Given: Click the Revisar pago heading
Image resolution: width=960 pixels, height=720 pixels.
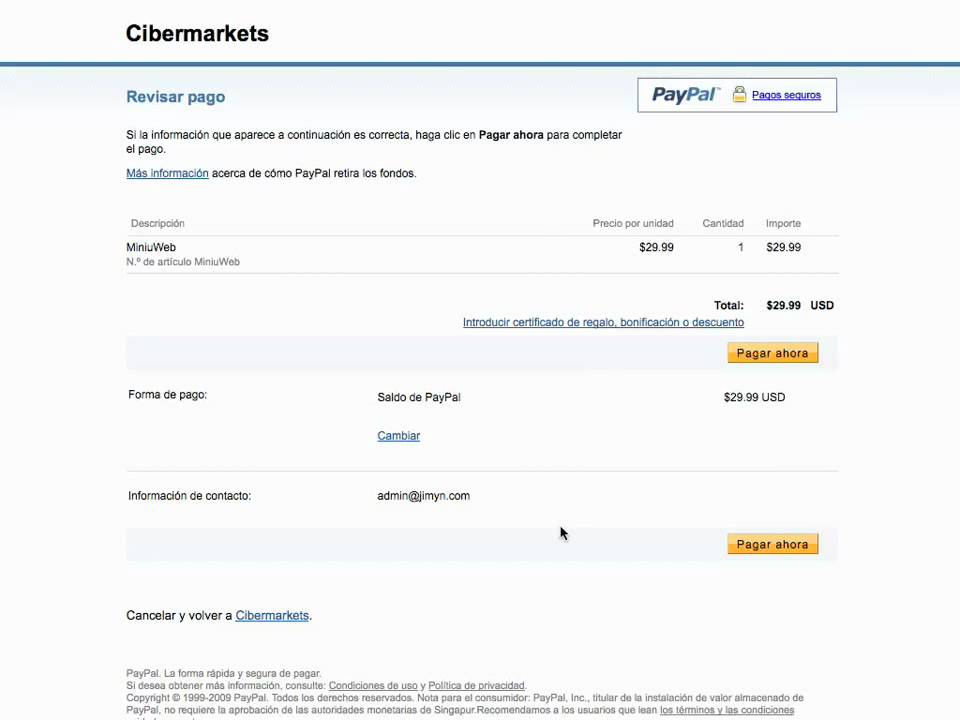Looking at the screenshot, I should click(175, 97).
